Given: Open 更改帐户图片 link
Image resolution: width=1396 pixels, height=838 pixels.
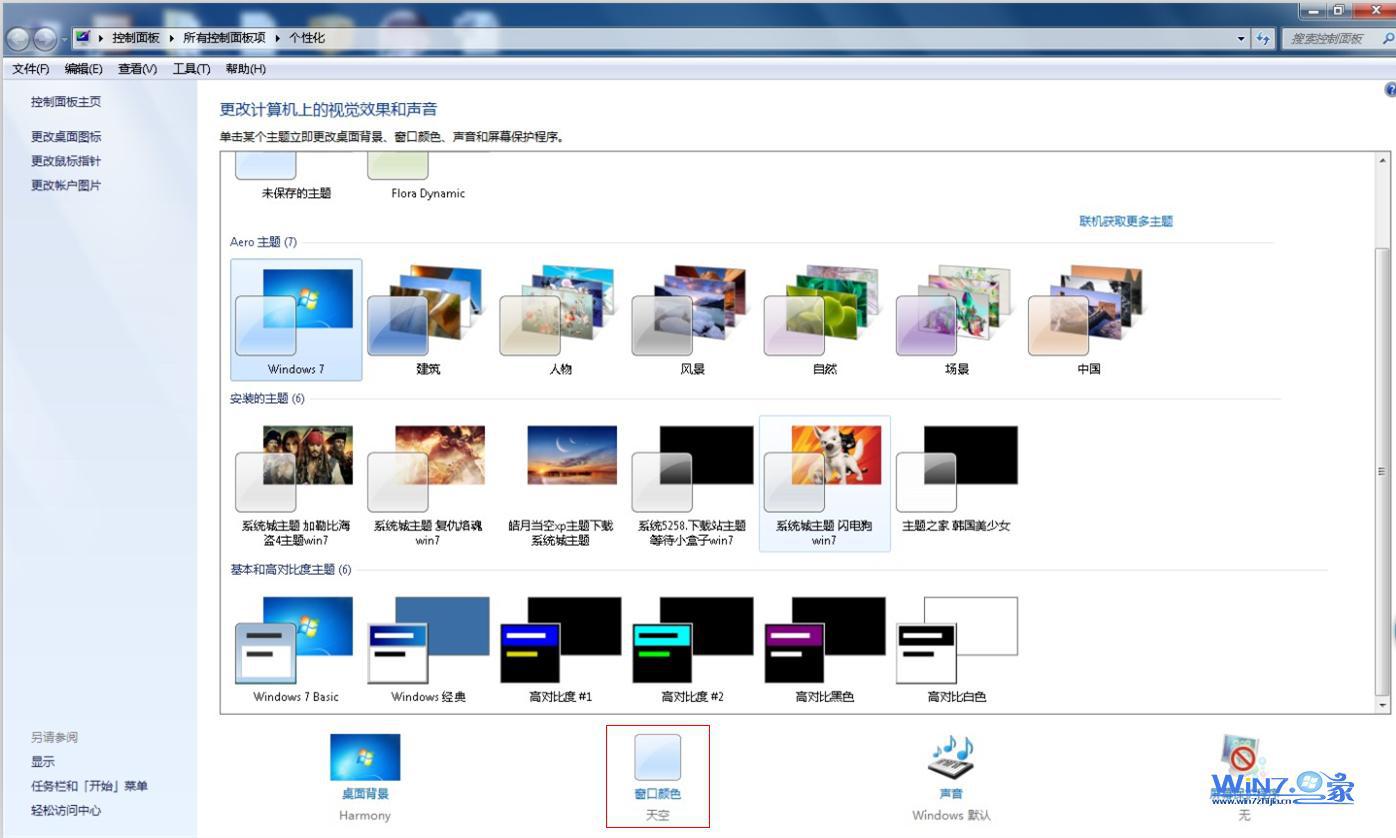Looking at the screenshot, I should tap(66, 185).
